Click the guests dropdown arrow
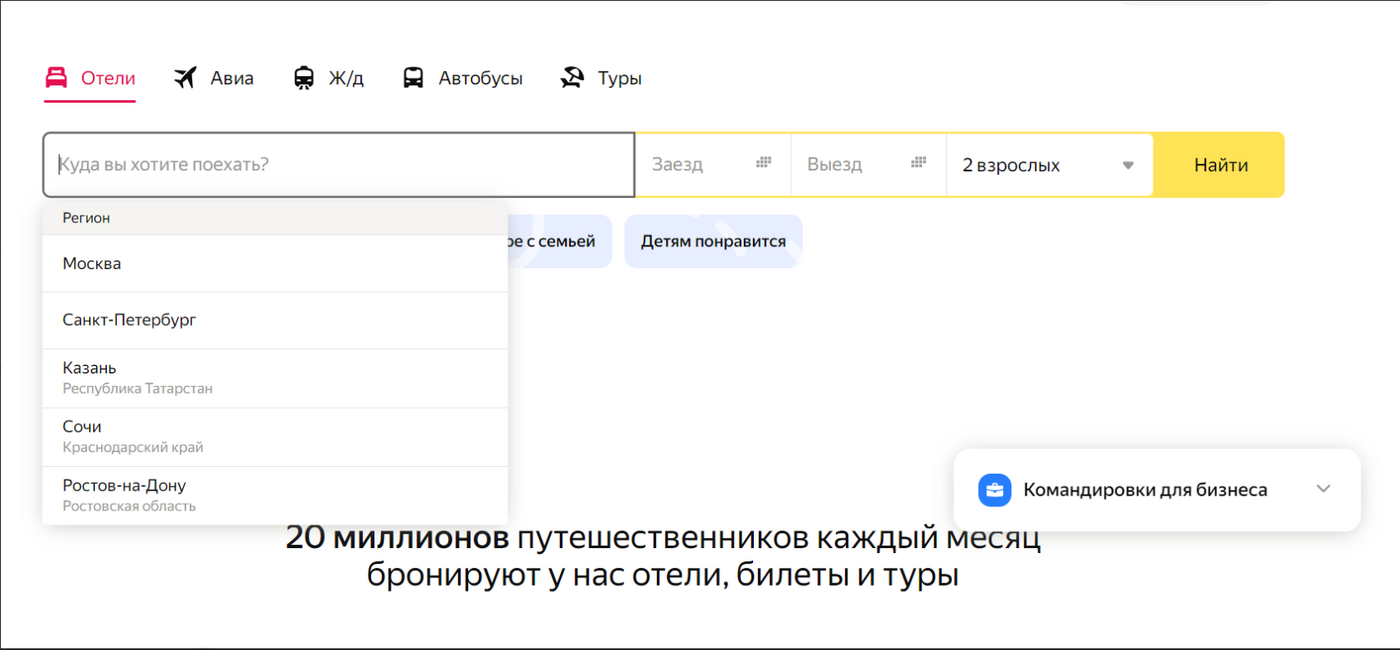 pyautogui.click(x=1128, y=165)
